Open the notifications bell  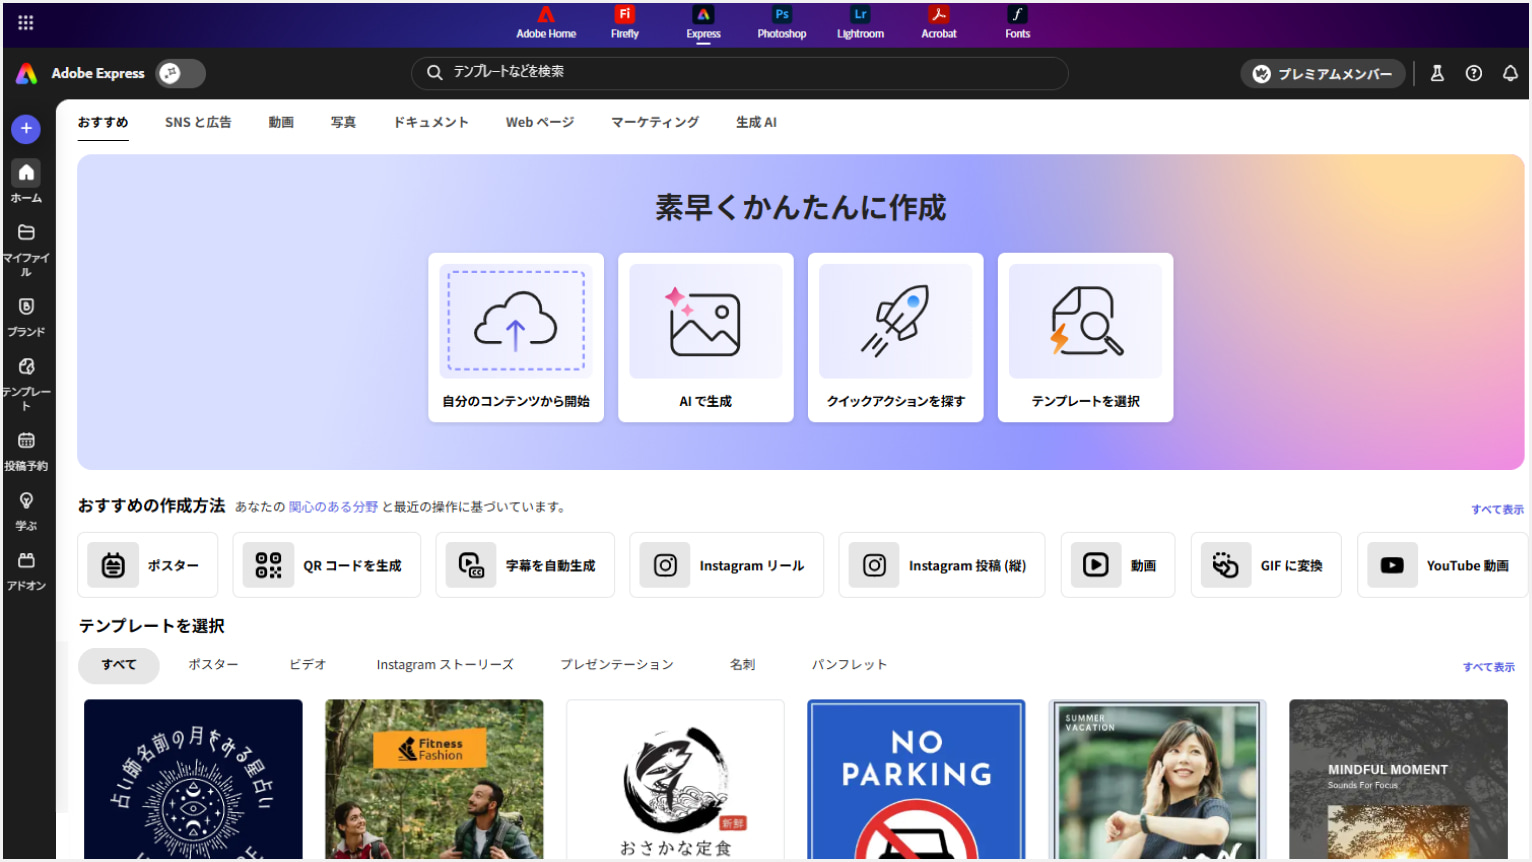point(1510,73)
